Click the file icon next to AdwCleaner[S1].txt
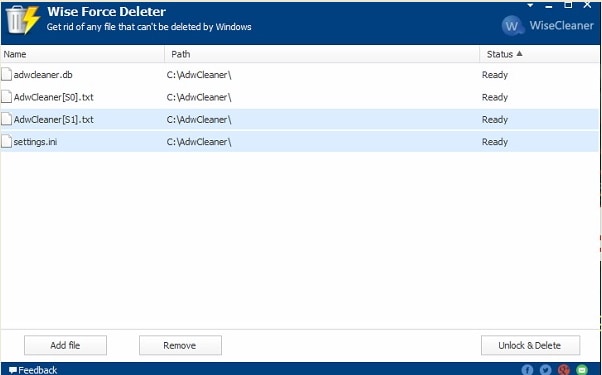The image size is (602, 375). 6,119
